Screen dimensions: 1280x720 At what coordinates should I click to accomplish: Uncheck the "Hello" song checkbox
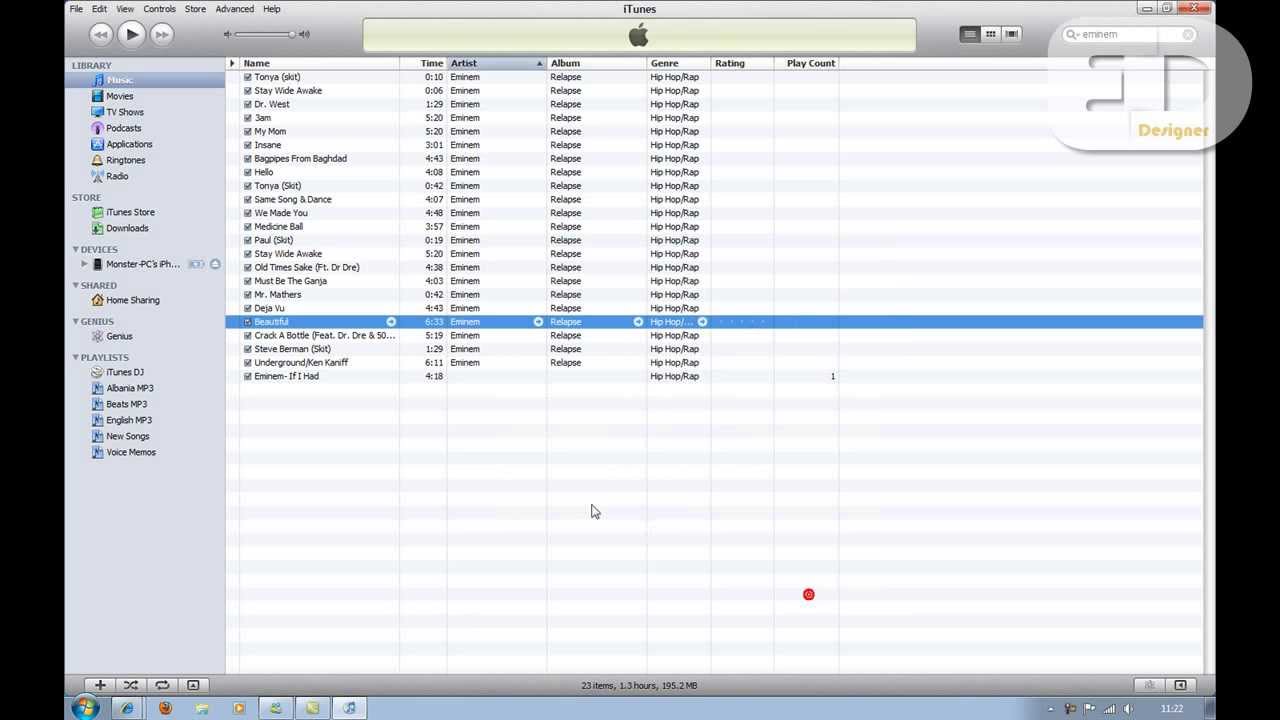(248, 172)
